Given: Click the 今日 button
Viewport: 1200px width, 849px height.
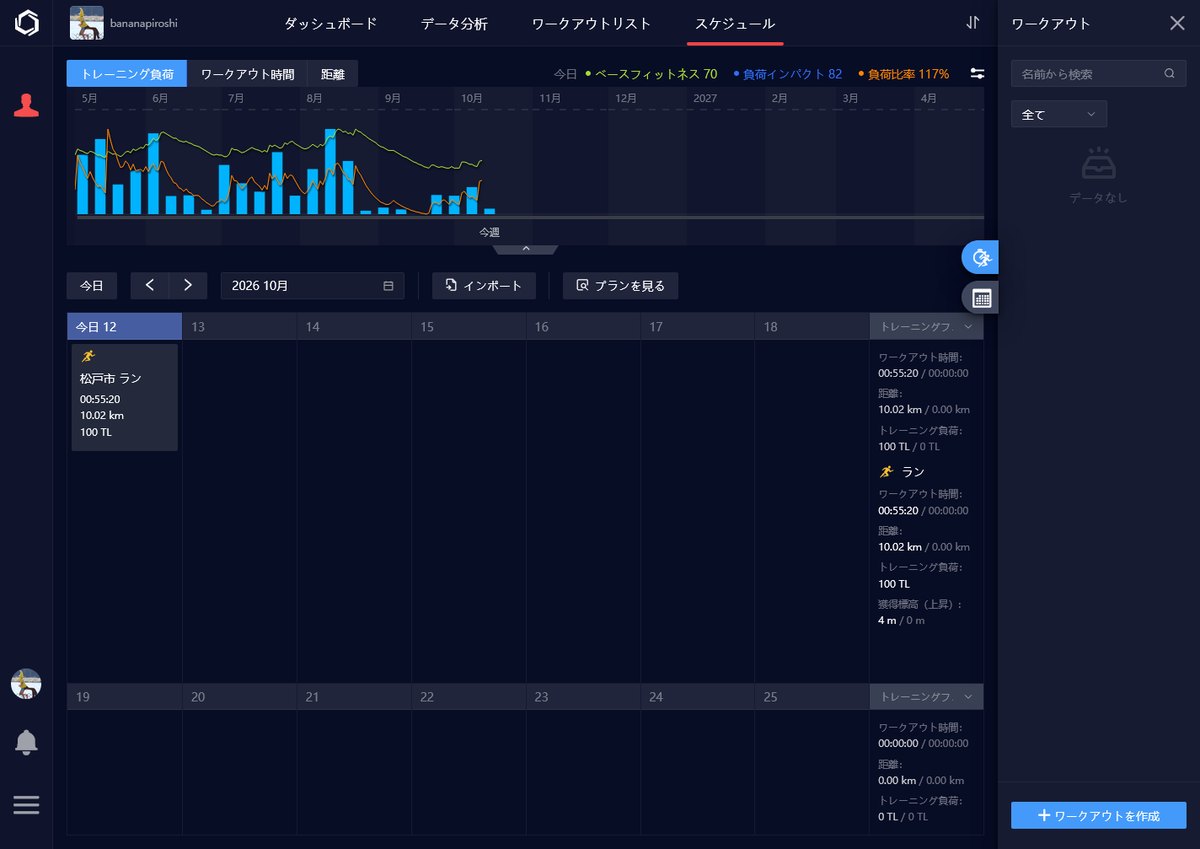Looking at the screenshot, I should pyautogui.click(x=92, y=285).
